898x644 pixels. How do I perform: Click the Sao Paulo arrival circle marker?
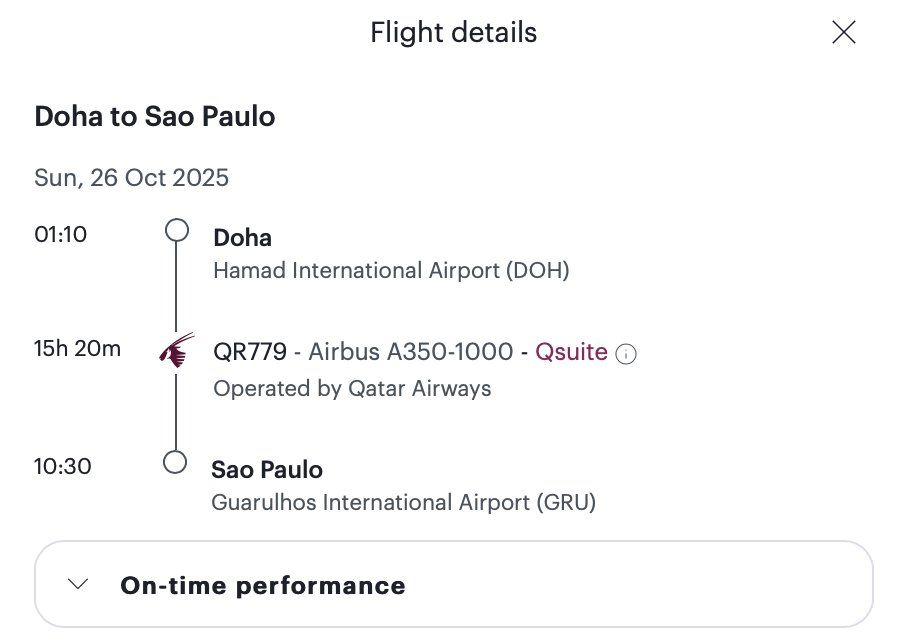point(175,462)
